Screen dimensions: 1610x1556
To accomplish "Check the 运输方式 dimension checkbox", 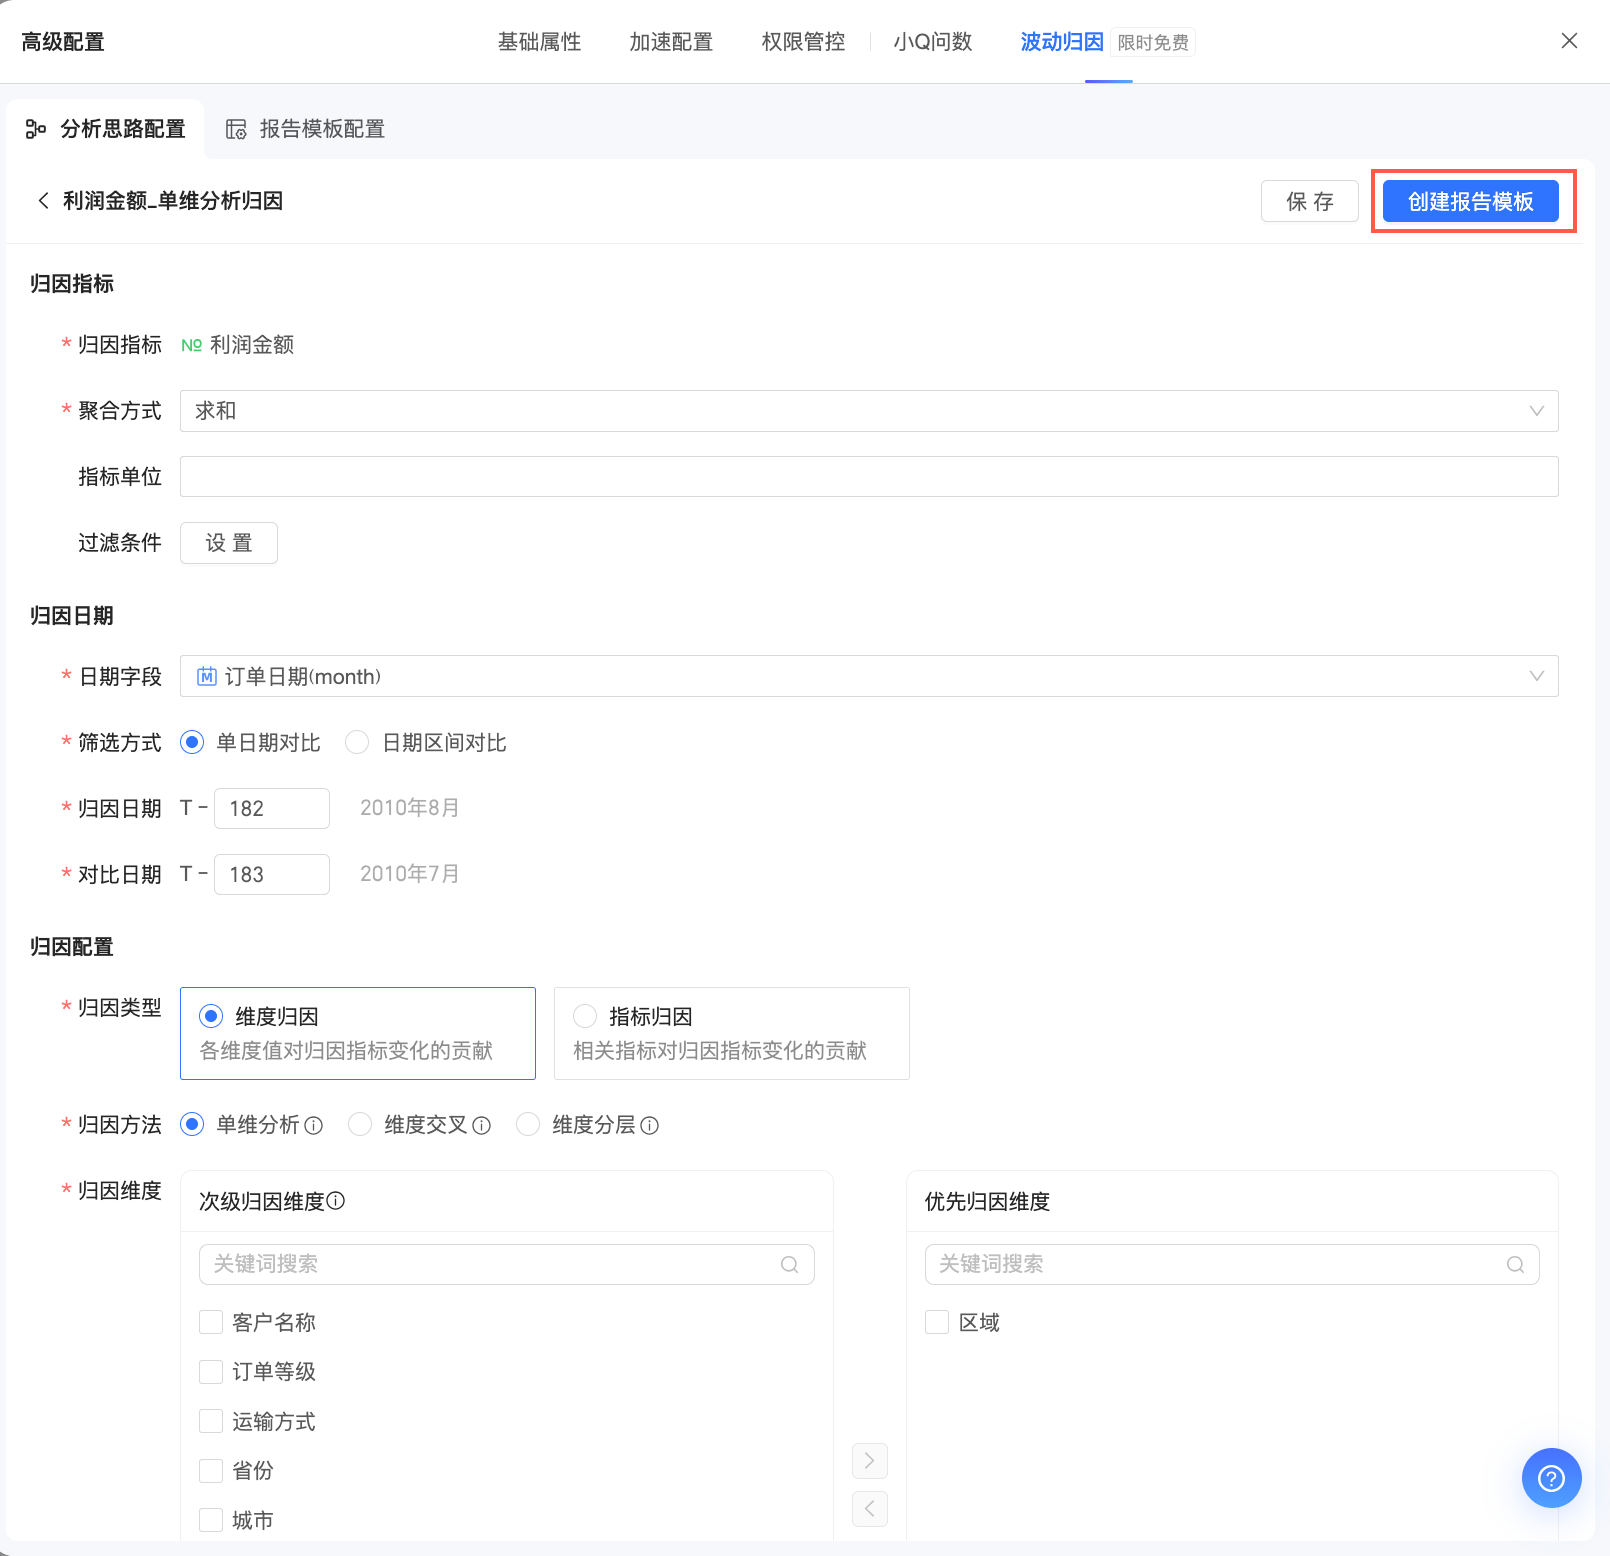I will click(211, 1421).
